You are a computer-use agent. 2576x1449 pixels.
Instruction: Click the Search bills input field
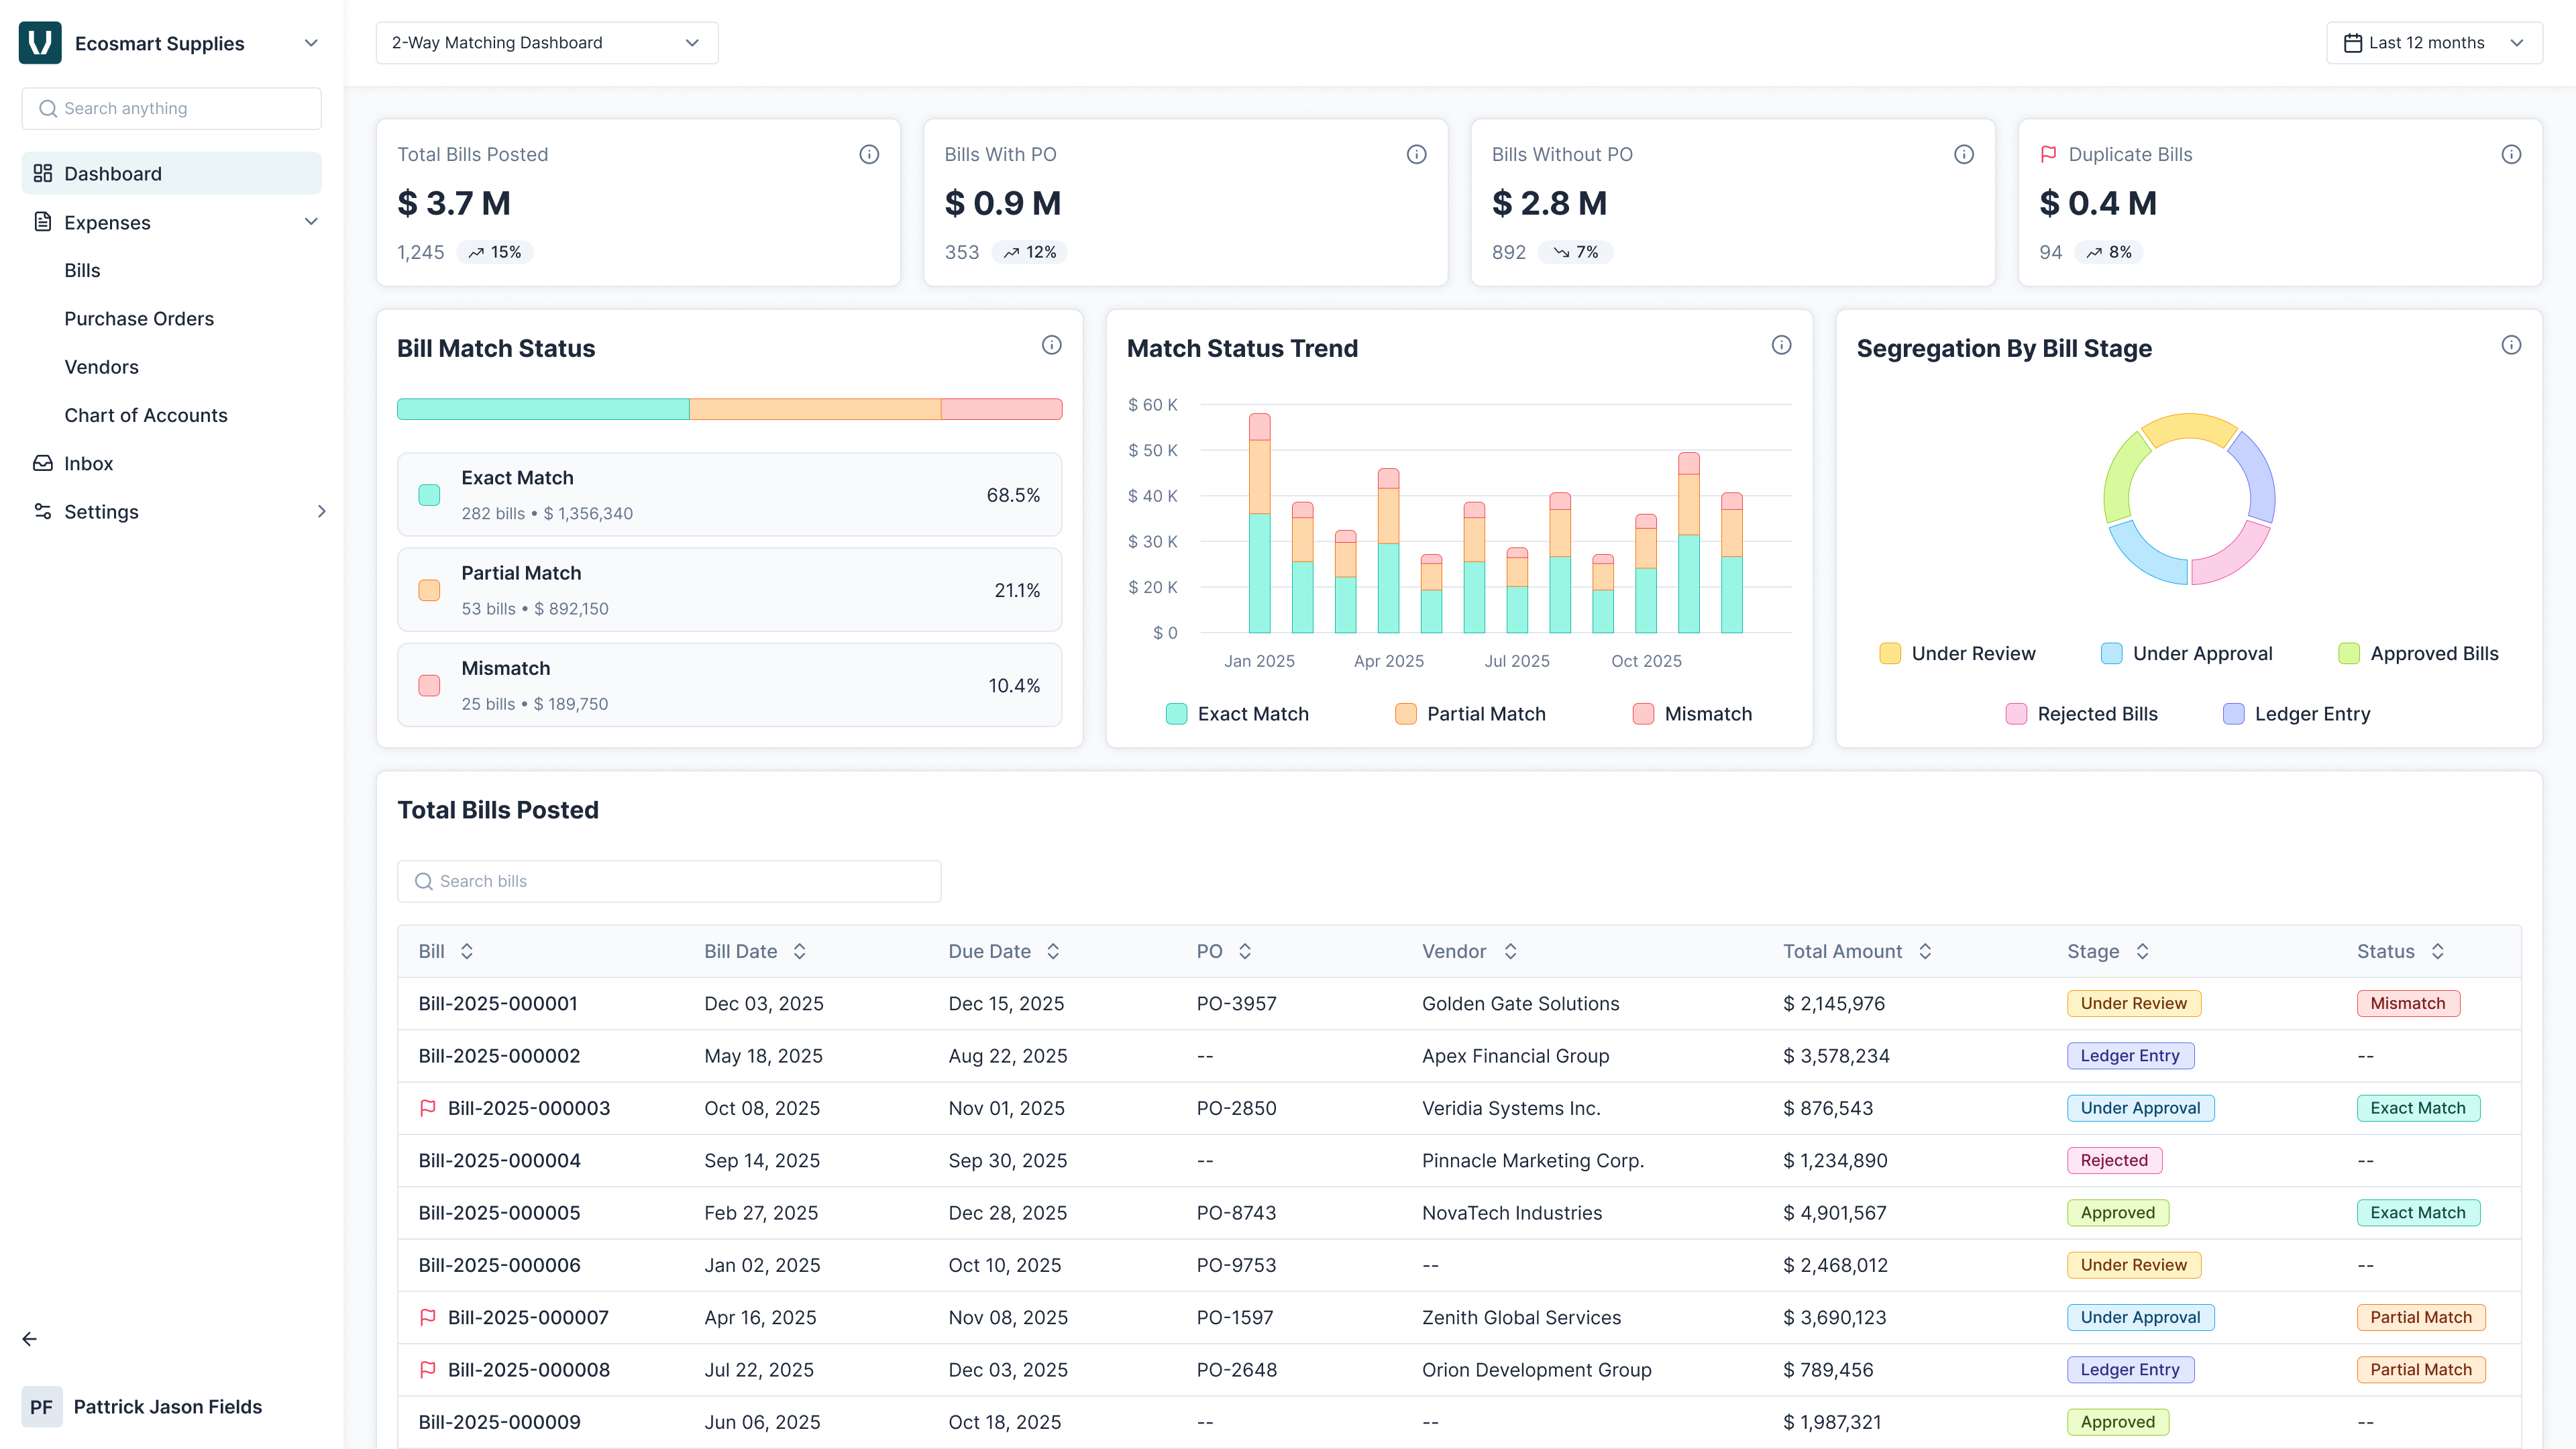click(x=669, y=881)
